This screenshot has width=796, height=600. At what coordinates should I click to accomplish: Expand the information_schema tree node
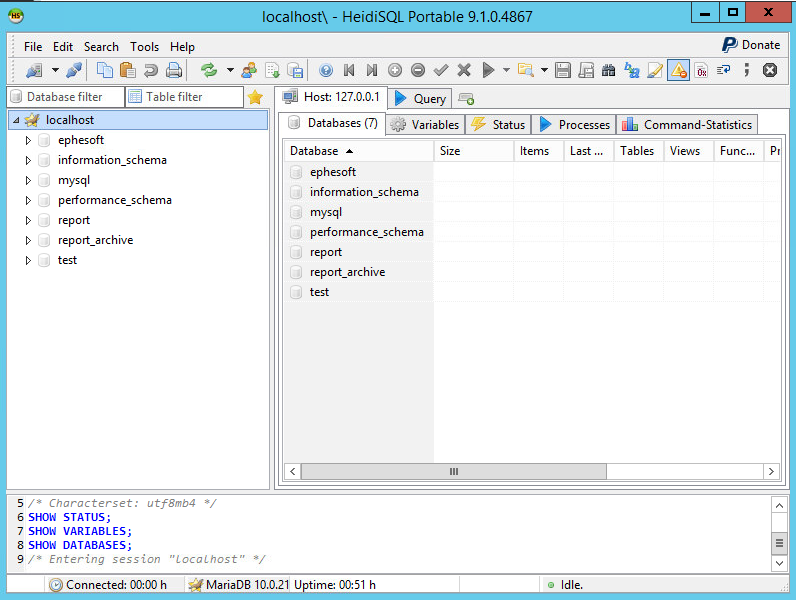click(28, 160)
